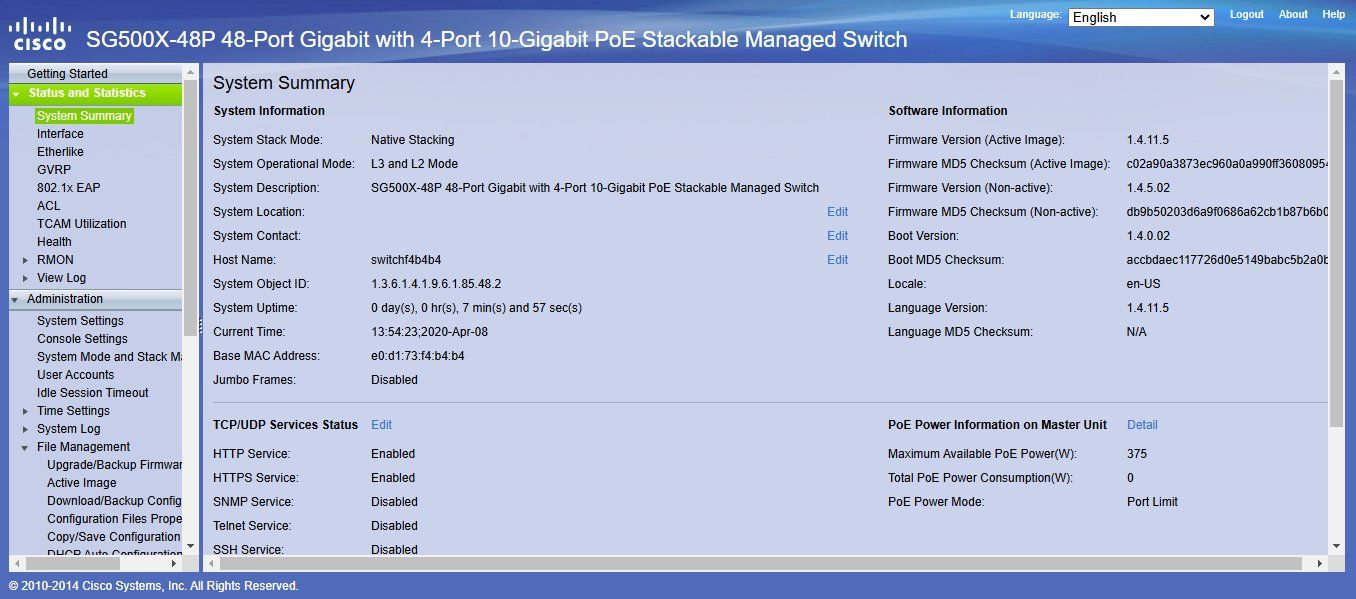Click main panel horizontal scroll right arrow
This screenshot has width=1356, height=599.
coord(1321,564)
